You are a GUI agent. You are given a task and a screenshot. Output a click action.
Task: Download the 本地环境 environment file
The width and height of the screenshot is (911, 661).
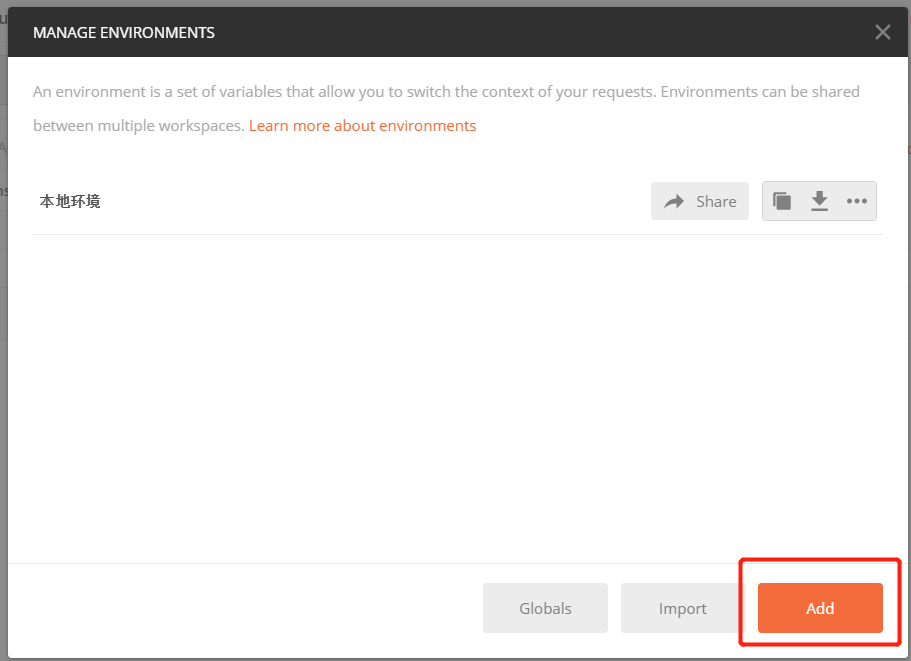(819, 201)
